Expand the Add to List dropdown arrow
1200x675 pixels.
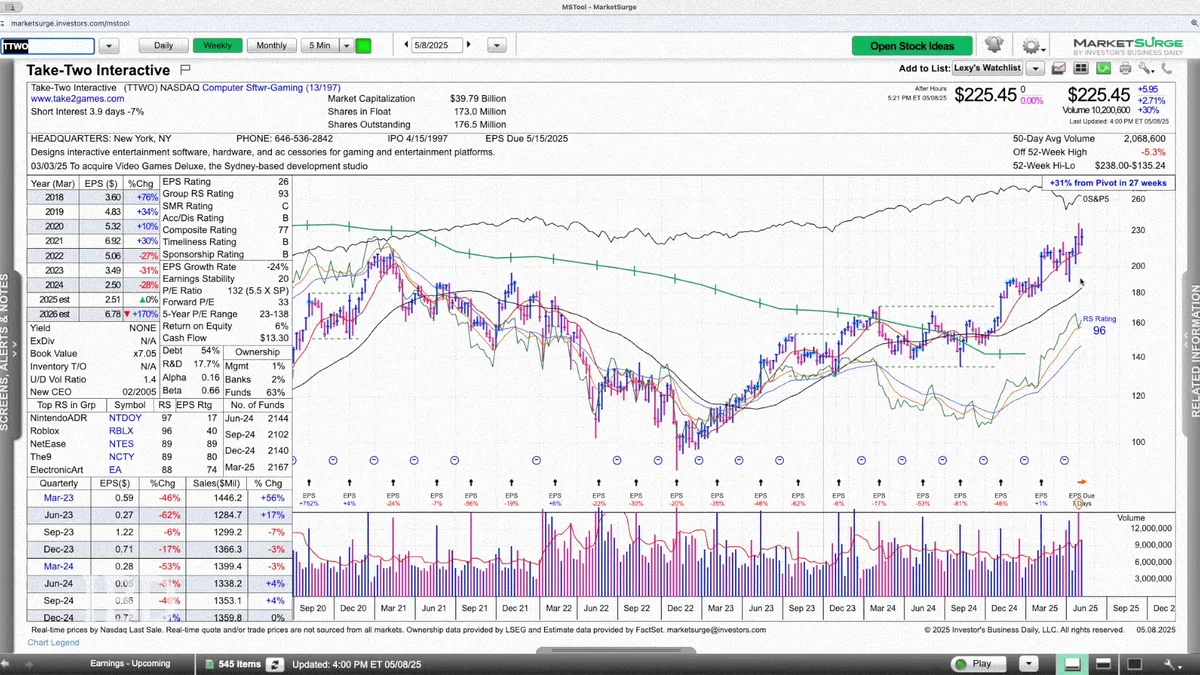1035,68
